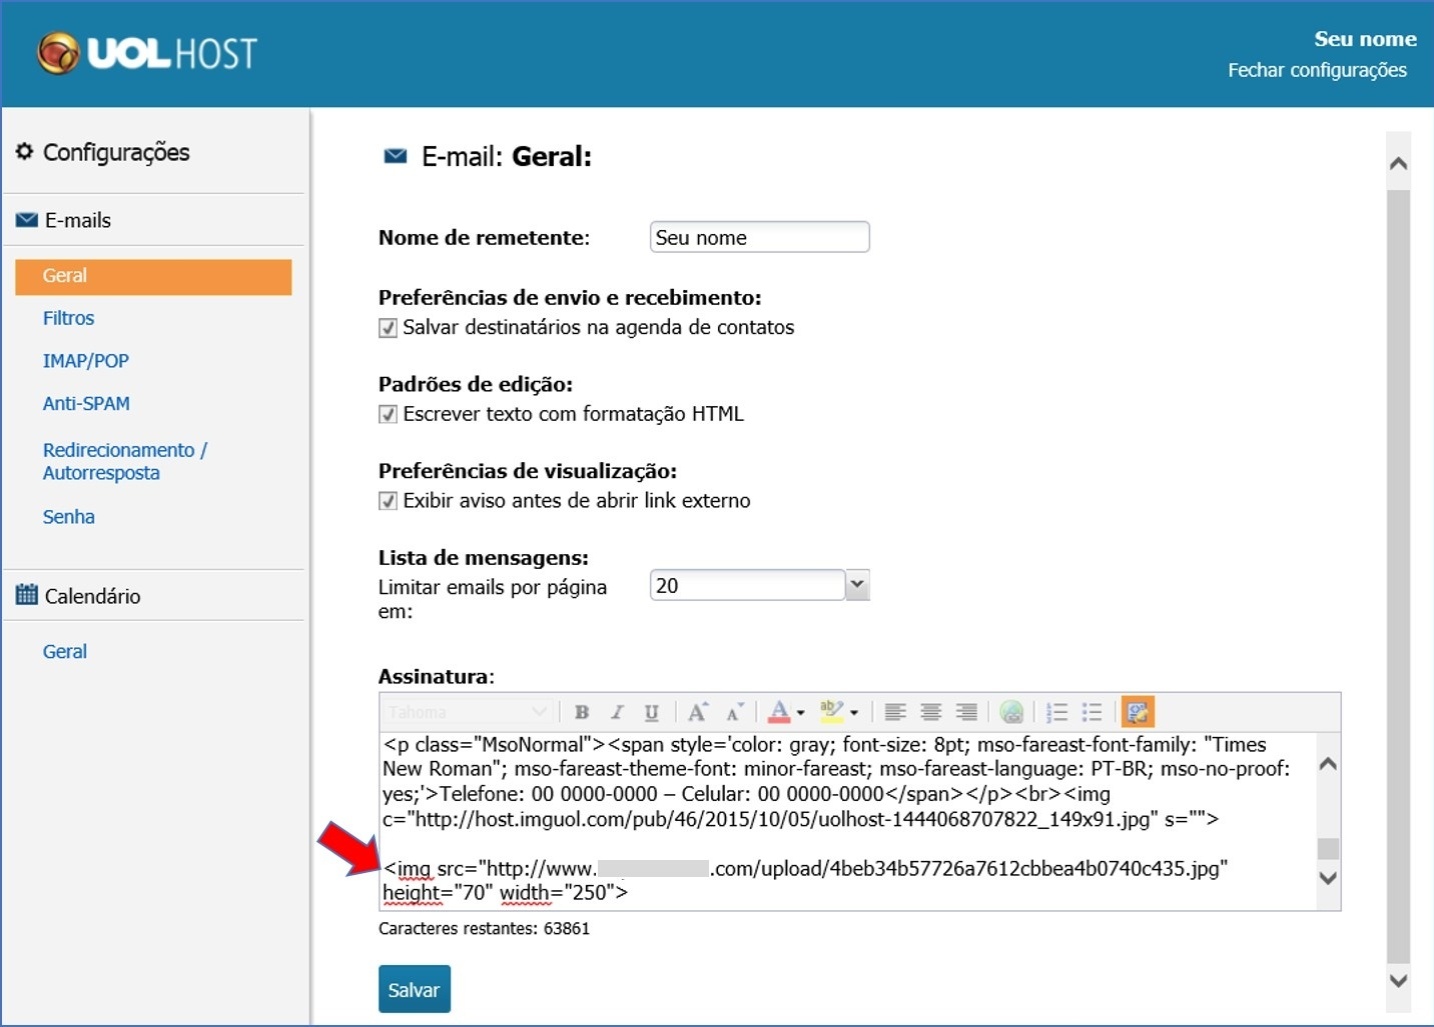Open Filtros settings

click(68, 318)
